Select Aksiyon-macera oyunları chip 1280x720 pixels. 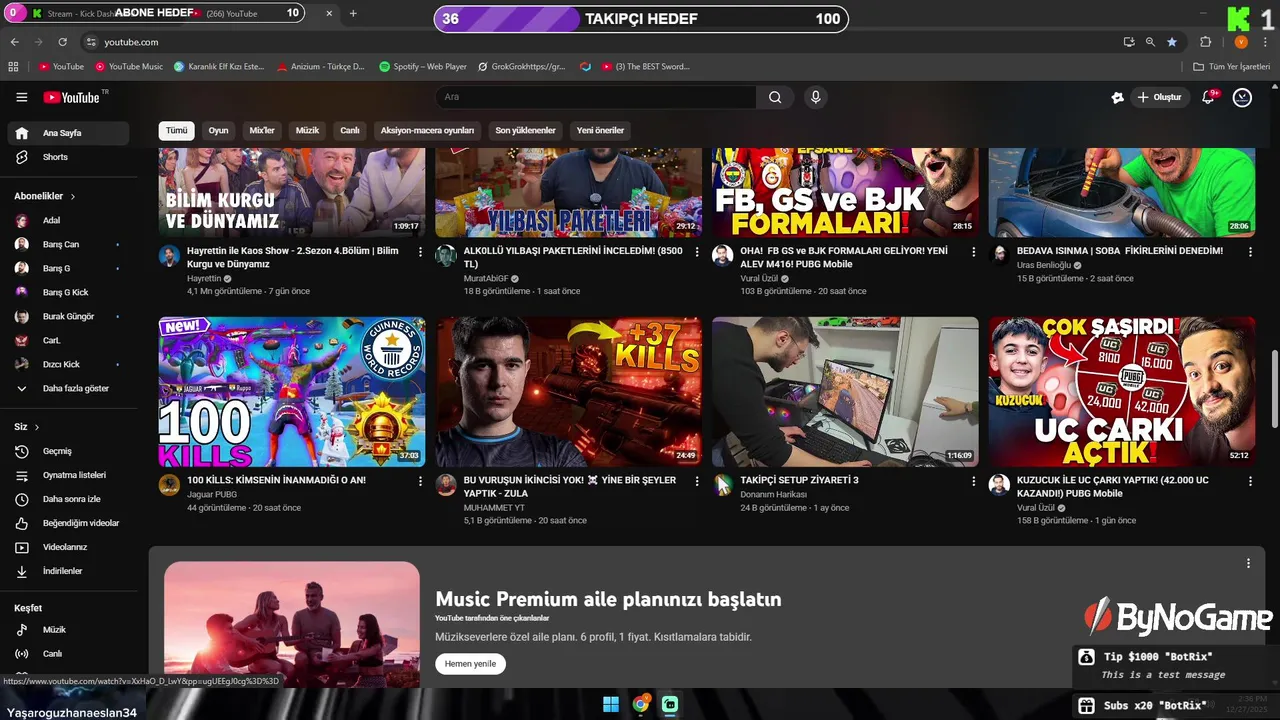[x=427, y=130]
